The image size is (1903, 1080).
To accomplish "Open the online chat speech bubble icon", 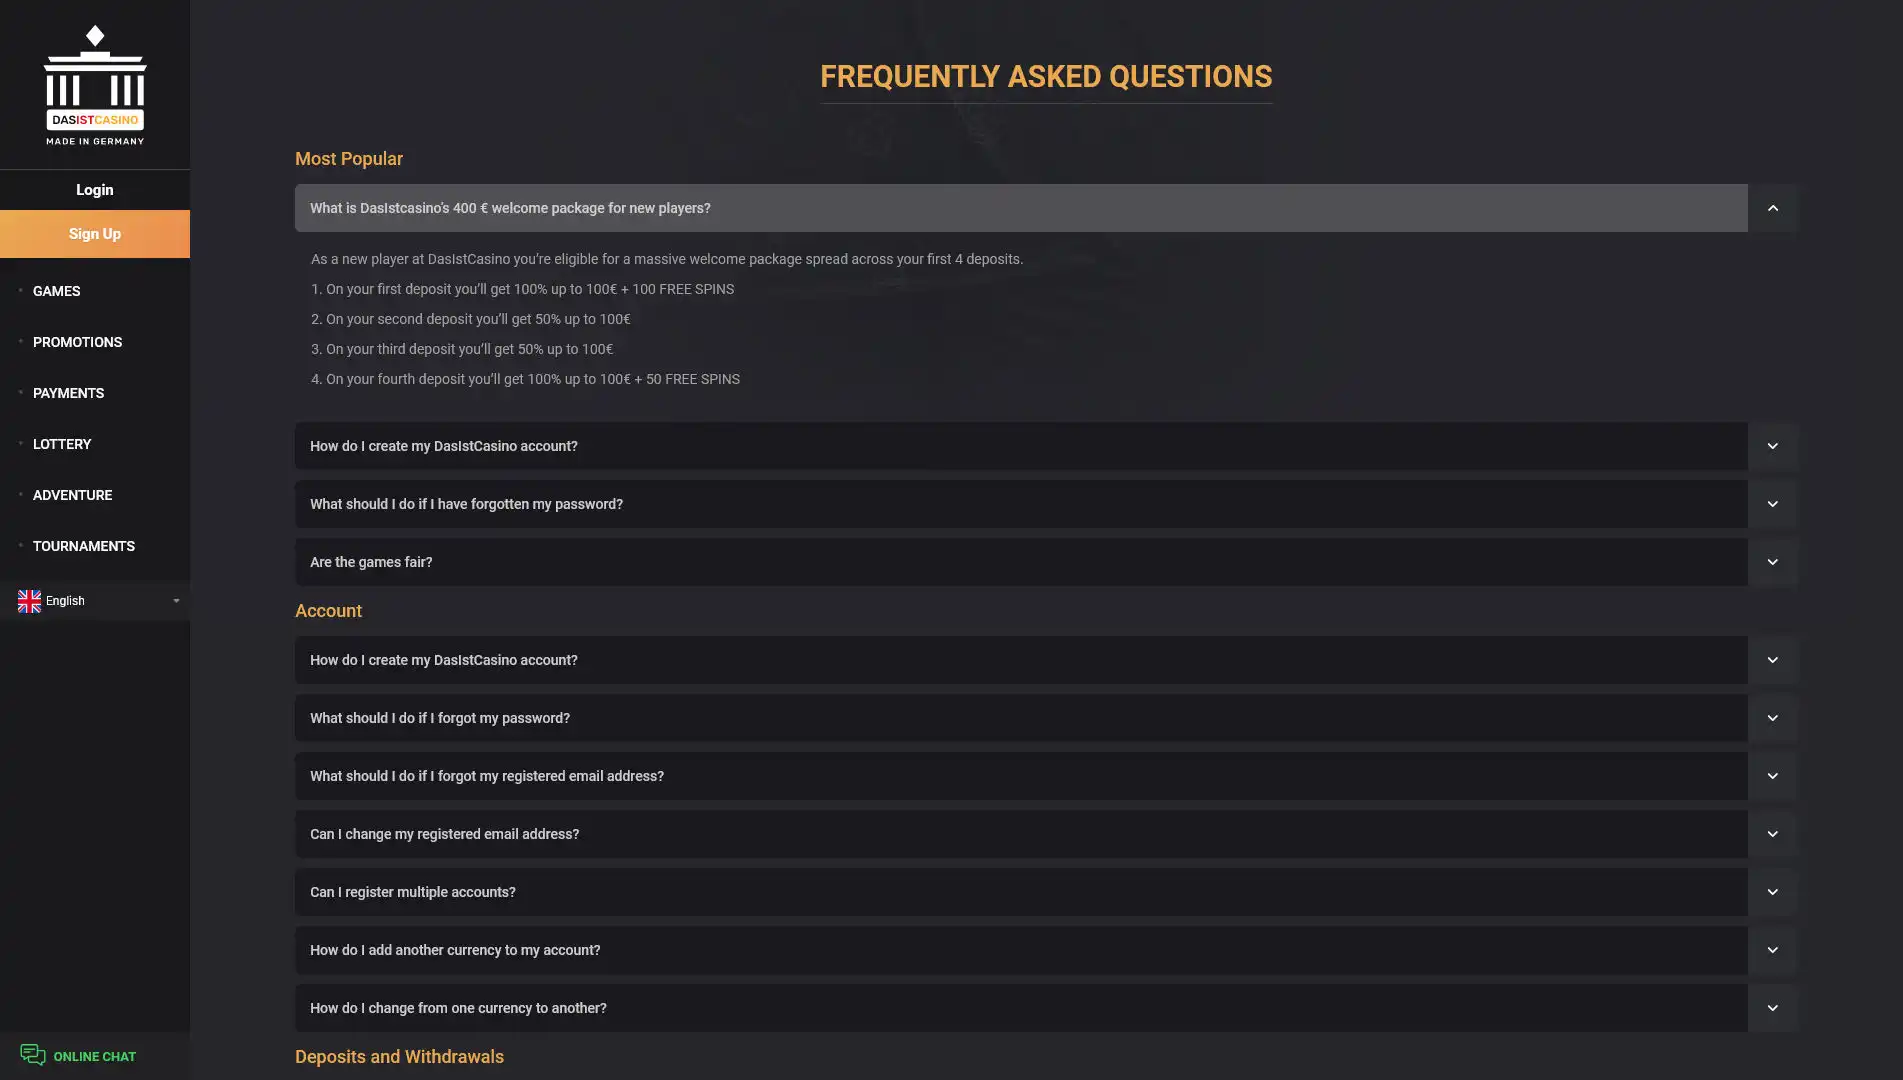I will point(32,1055).
